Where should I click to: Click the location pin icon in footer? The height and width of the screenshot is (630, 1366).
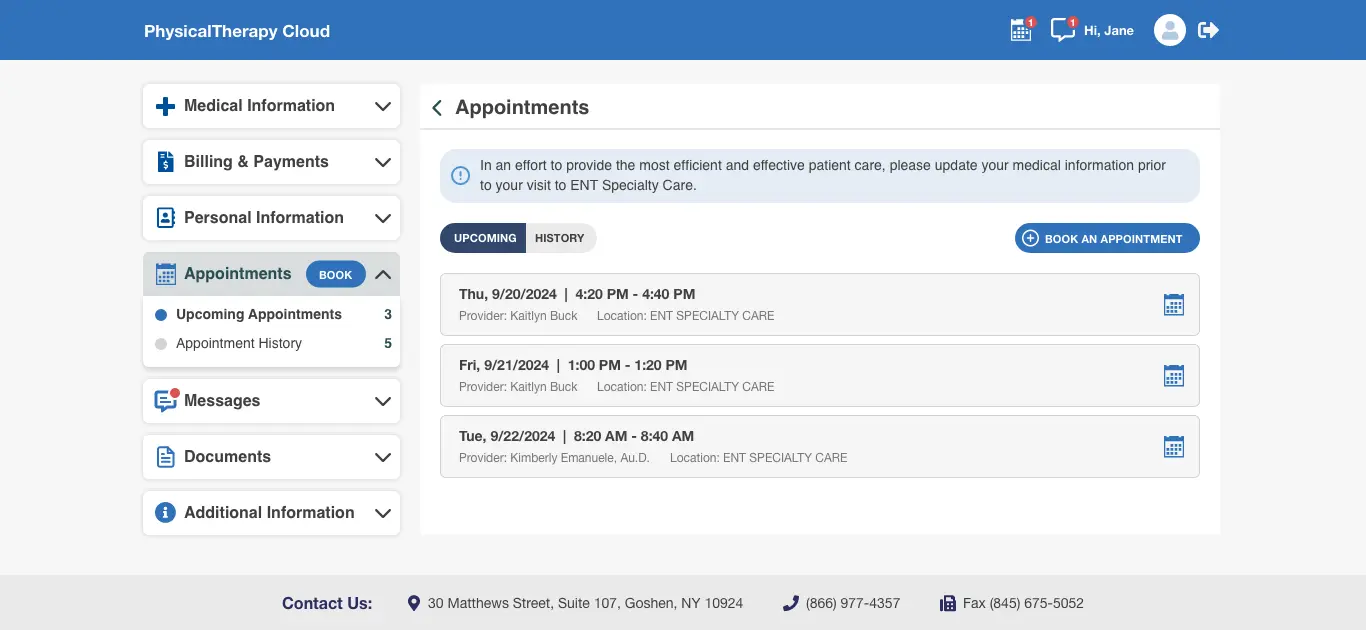(413, 602)
